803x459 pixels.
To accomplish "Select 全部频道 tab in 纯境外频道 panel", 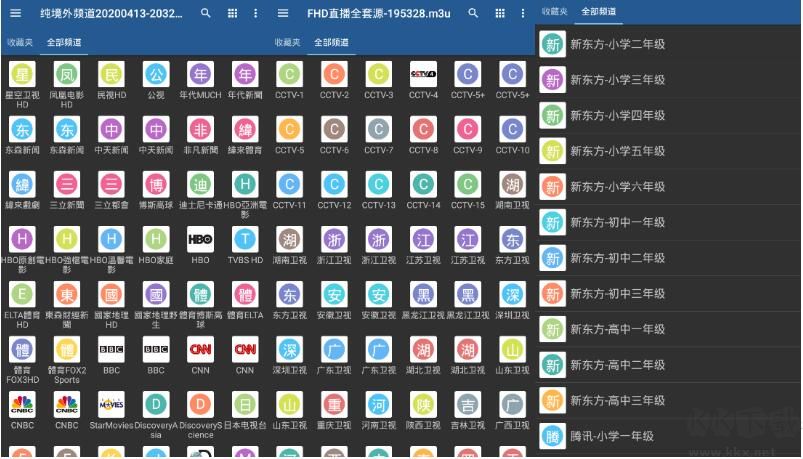I will tap(64, 43).
